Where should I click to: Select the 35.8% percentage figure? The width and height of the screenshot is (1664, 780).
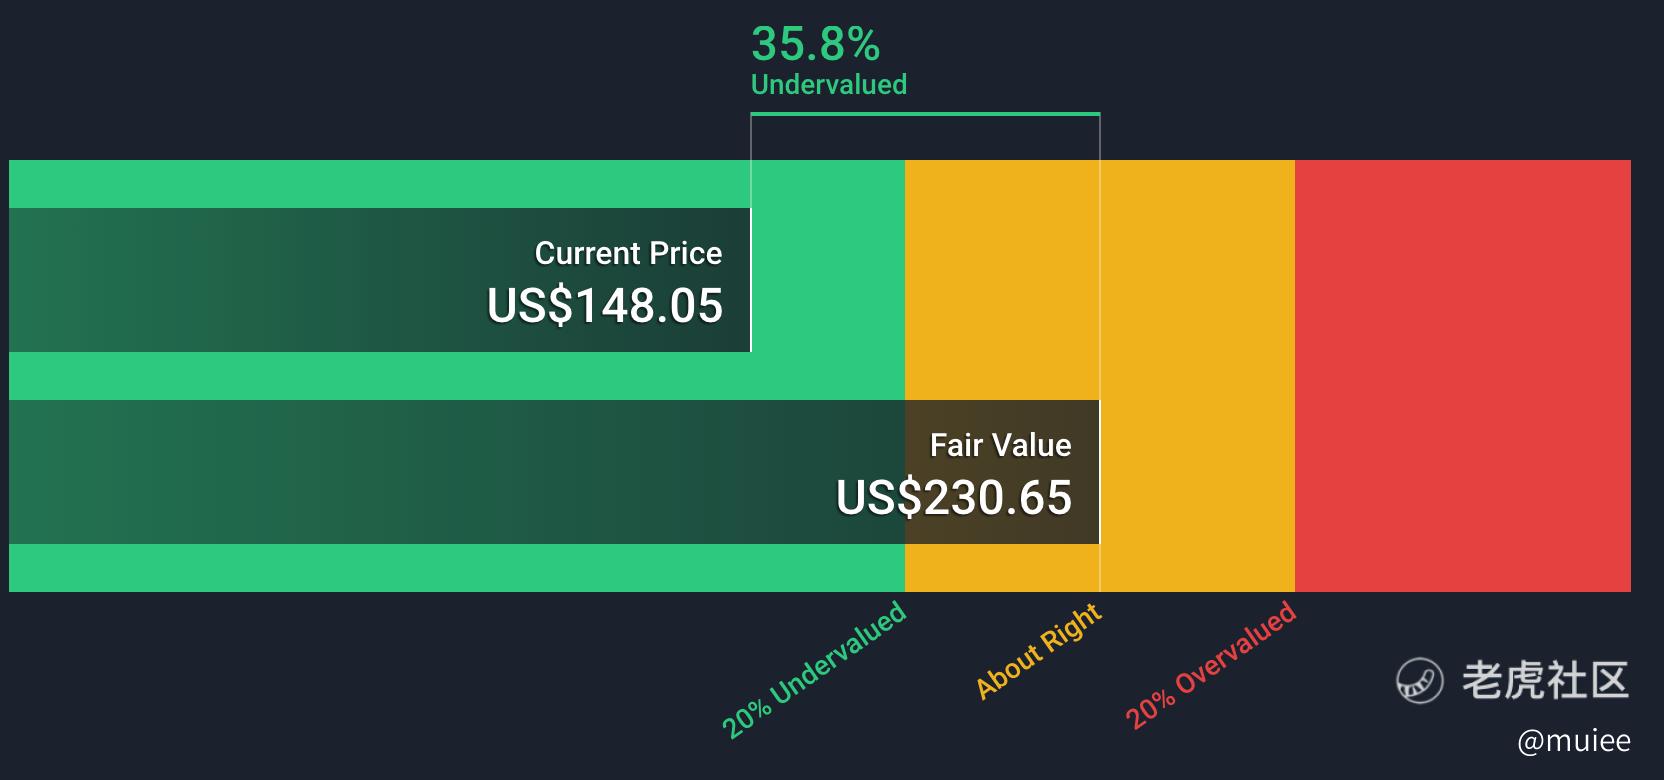coord(815,44)
